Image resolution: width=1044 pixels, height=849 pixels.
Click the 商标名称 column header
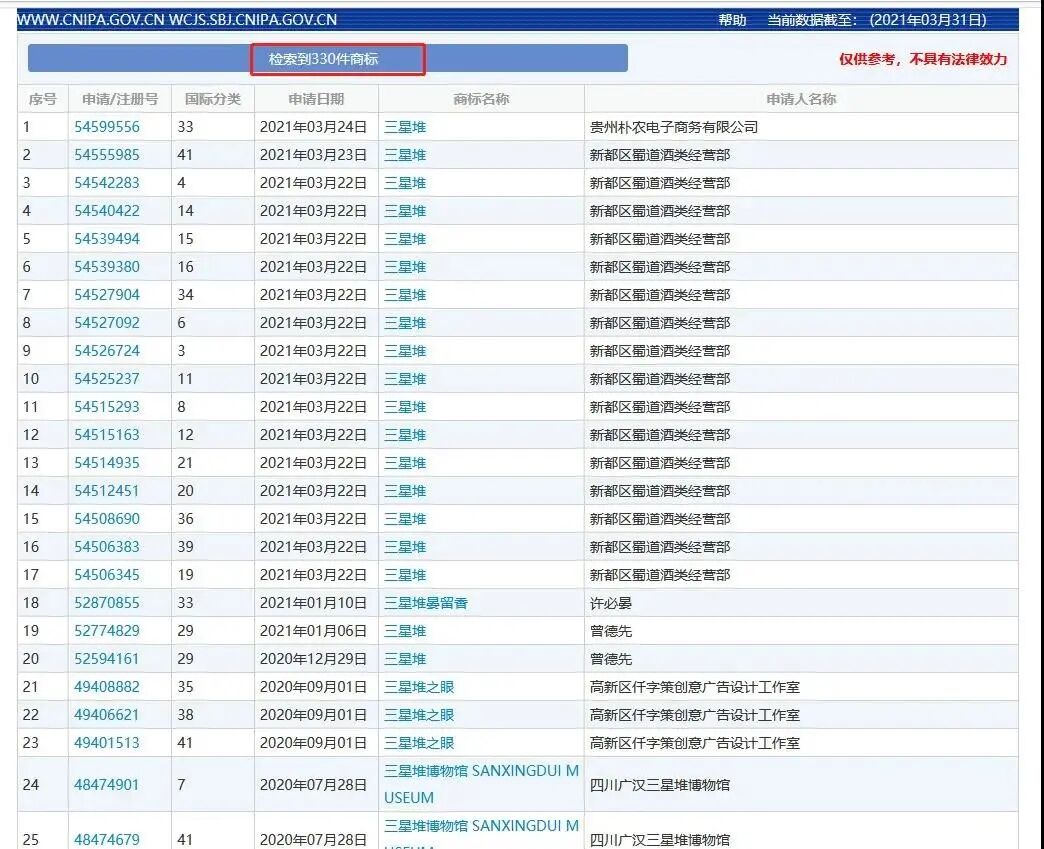tap(481, 99)
